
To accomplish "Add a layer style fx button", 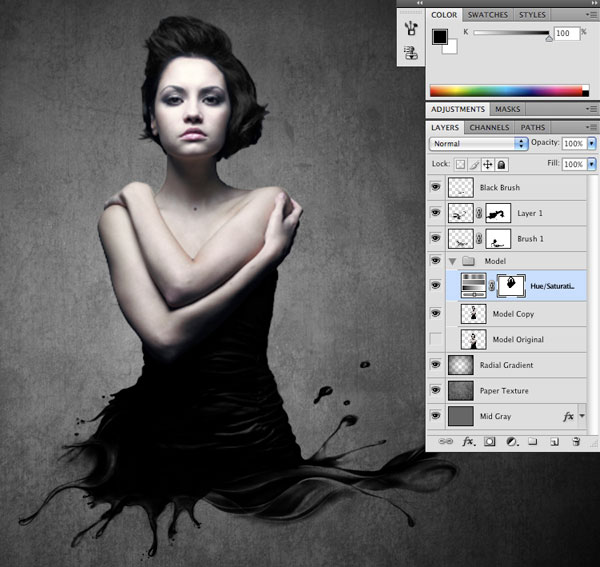I will [x=468, y=442].
